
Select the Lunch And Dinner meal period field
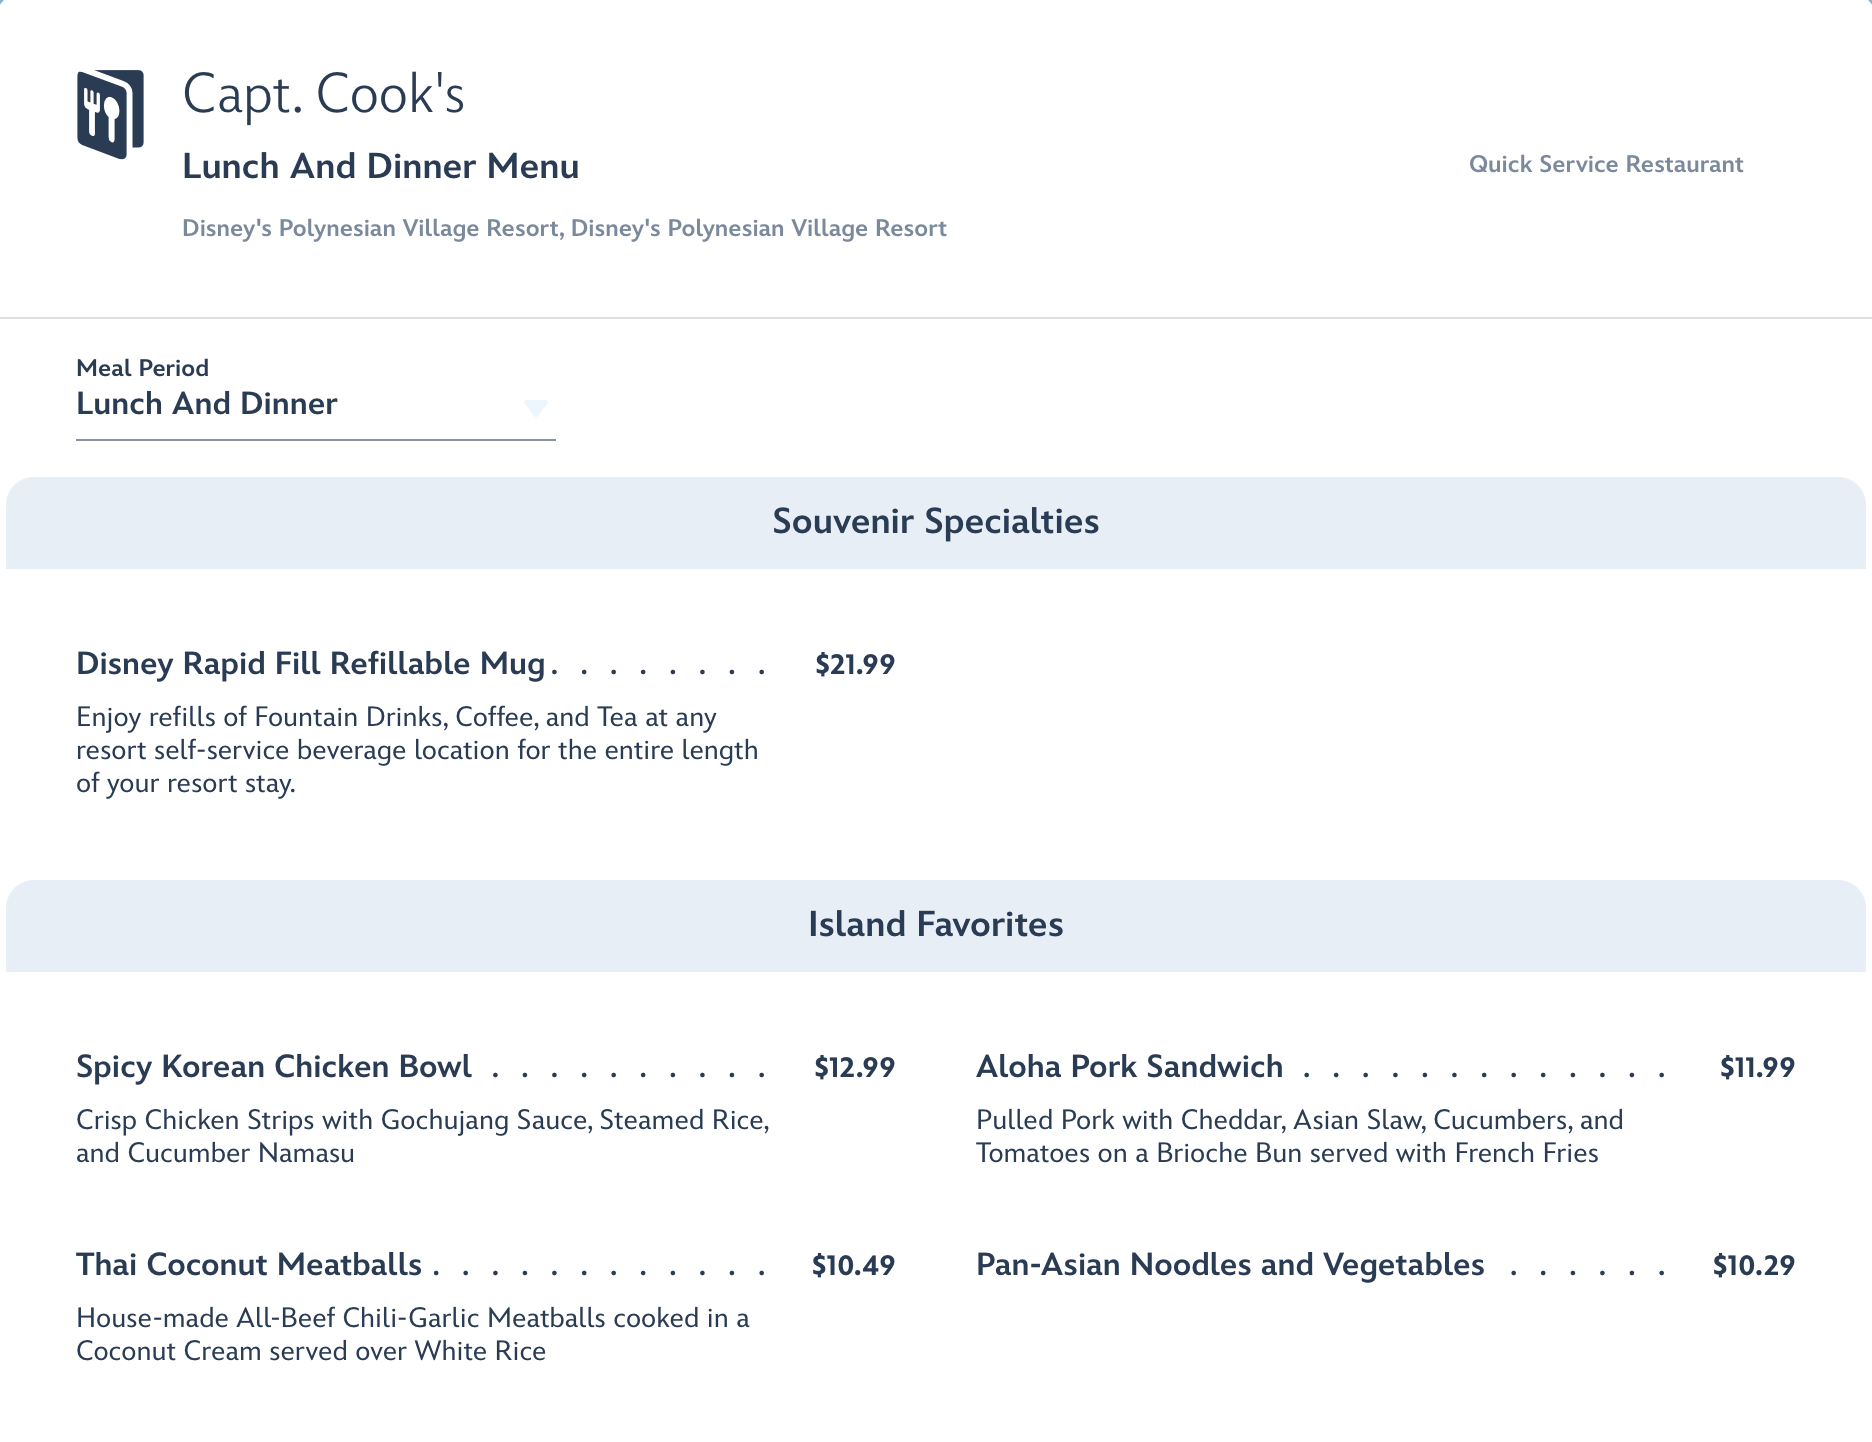coord(300,404)
